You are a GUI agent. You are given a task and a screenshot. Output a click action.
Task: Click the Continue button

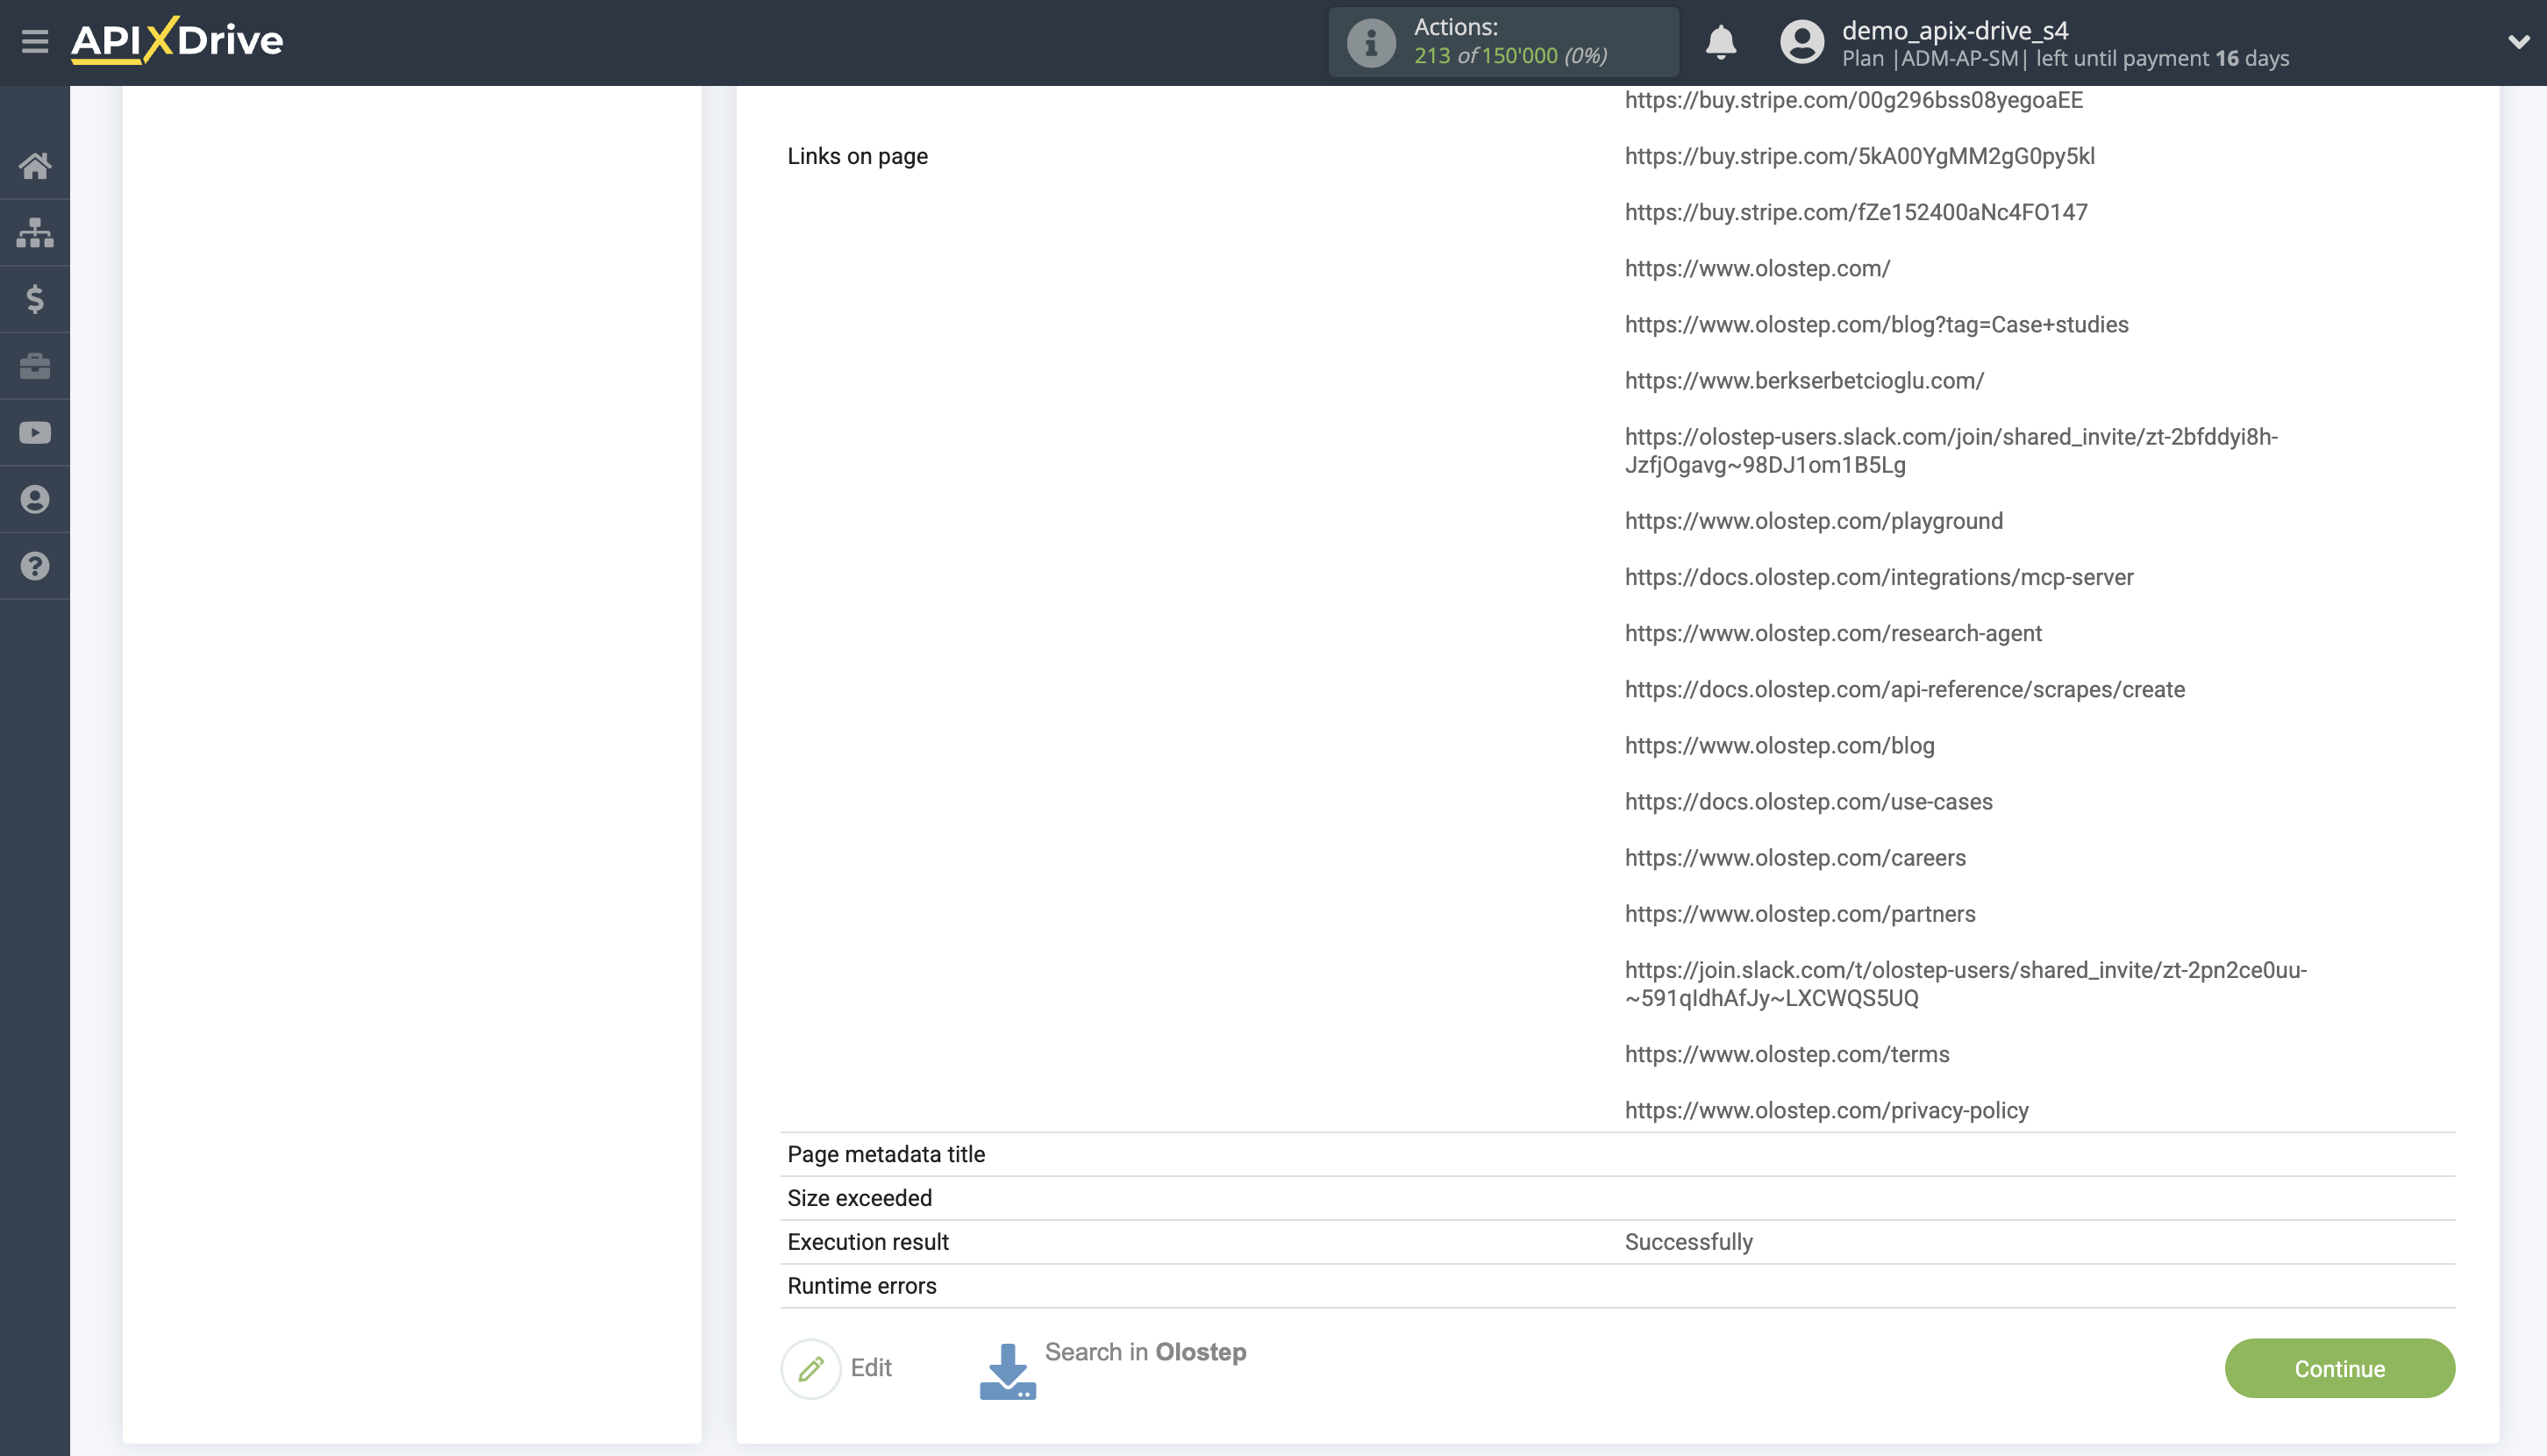pos(2339,1367)
